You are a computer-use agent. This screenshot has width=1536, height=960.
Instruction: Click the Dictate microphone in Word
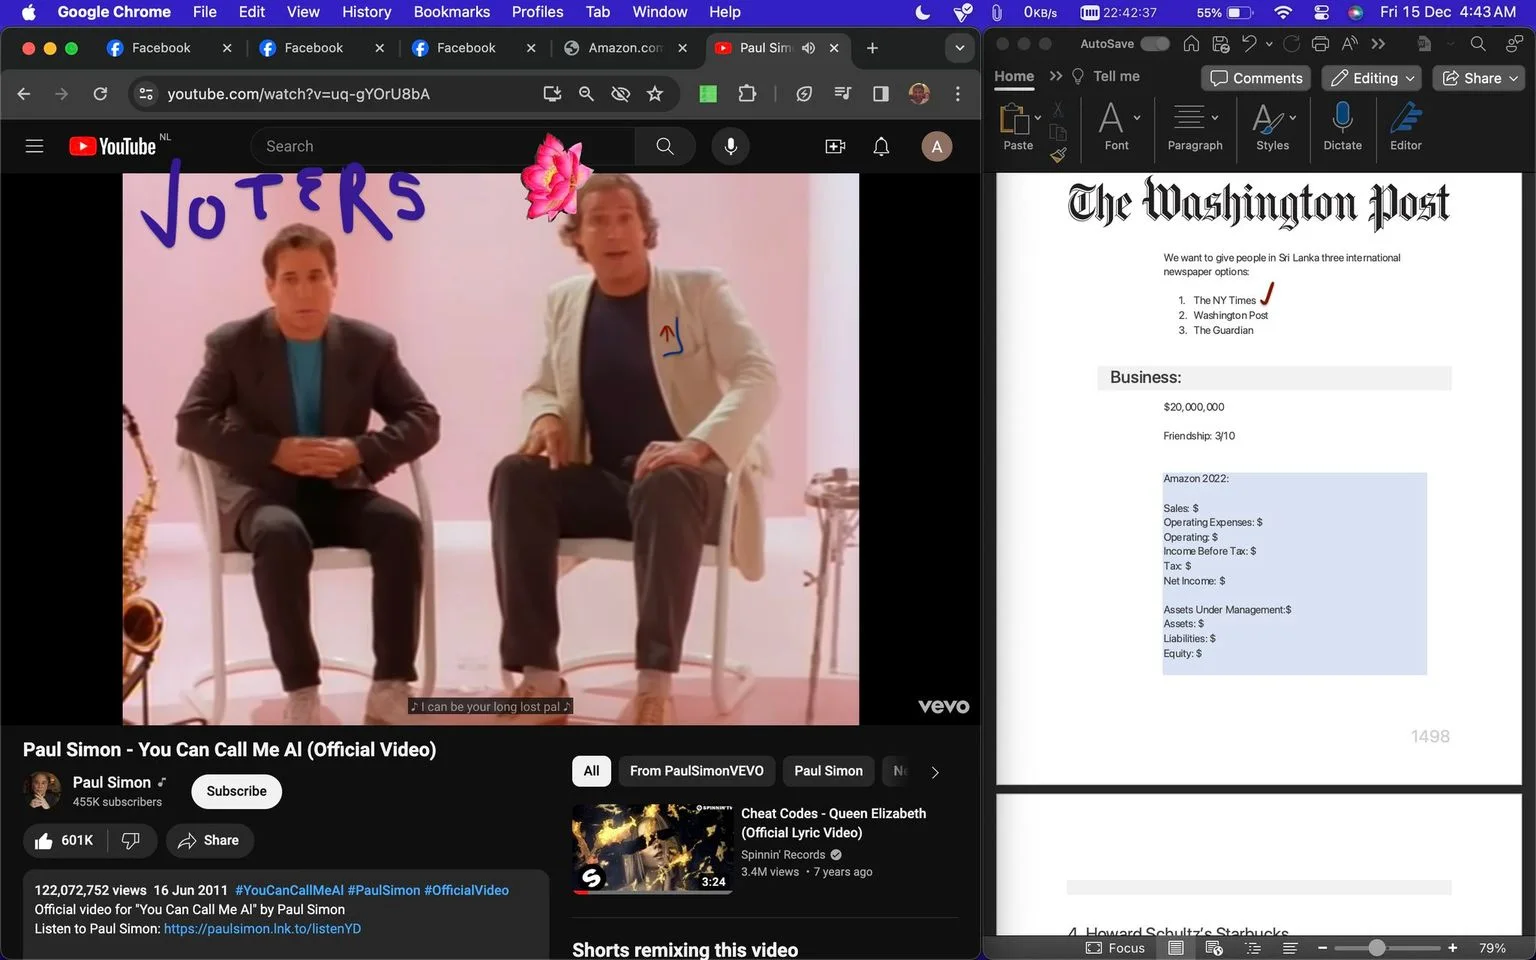pyautogui.click(x=1342, y=126)
